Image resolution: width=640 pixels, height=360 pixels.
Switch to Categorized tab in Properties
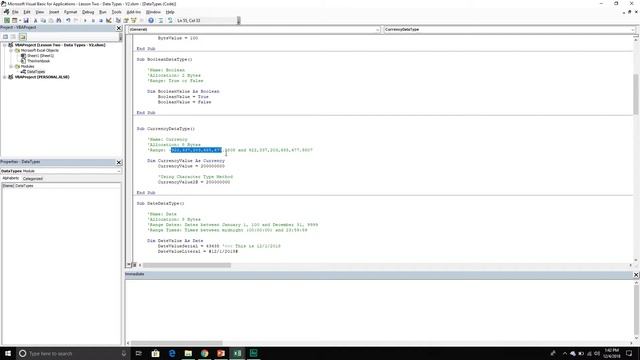(x=33, y=178)
